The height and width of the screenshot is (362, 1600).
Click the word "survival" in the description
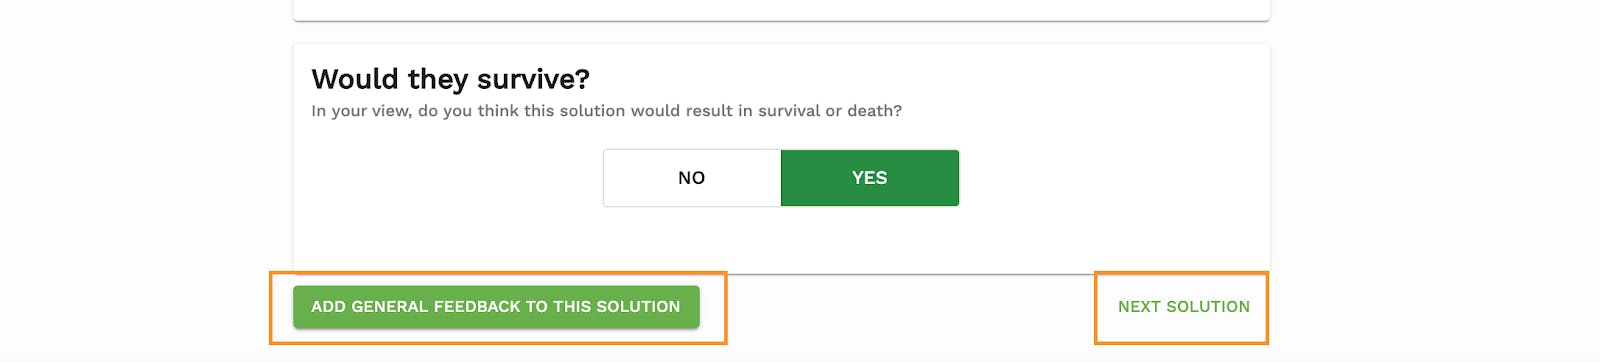[x=790, y=111]
